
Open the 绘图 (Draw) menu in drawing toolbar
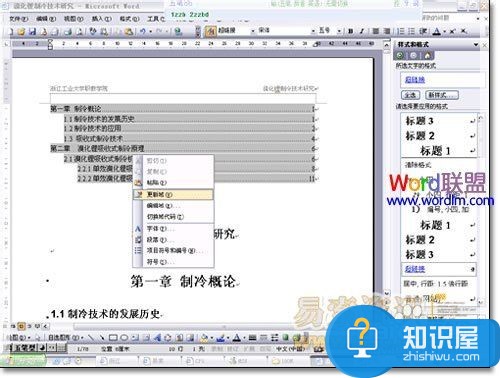pyautogui.click(x=18, y=338)
